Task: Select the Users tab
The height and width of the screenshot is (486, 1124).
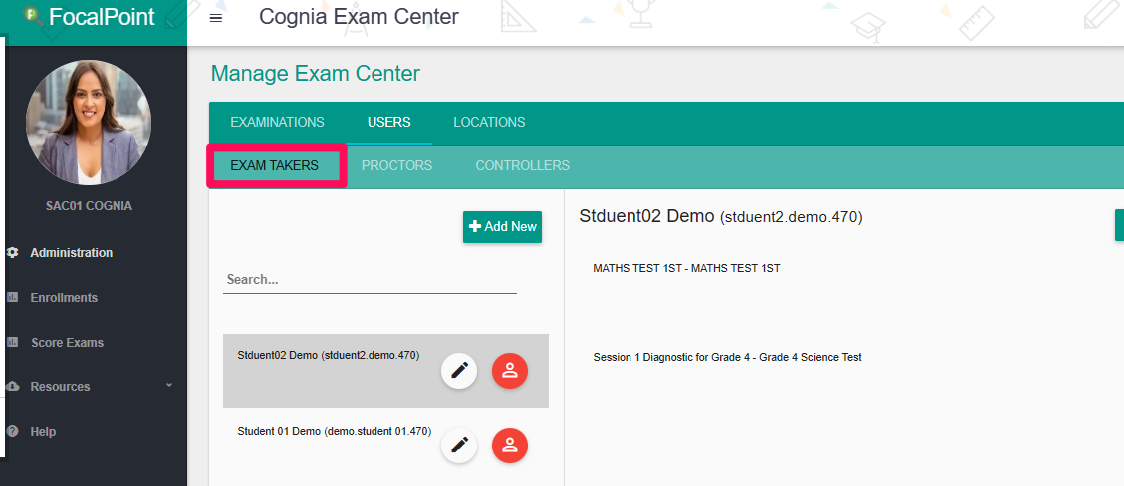Action: pyautogui.click(x=389, y=123)
